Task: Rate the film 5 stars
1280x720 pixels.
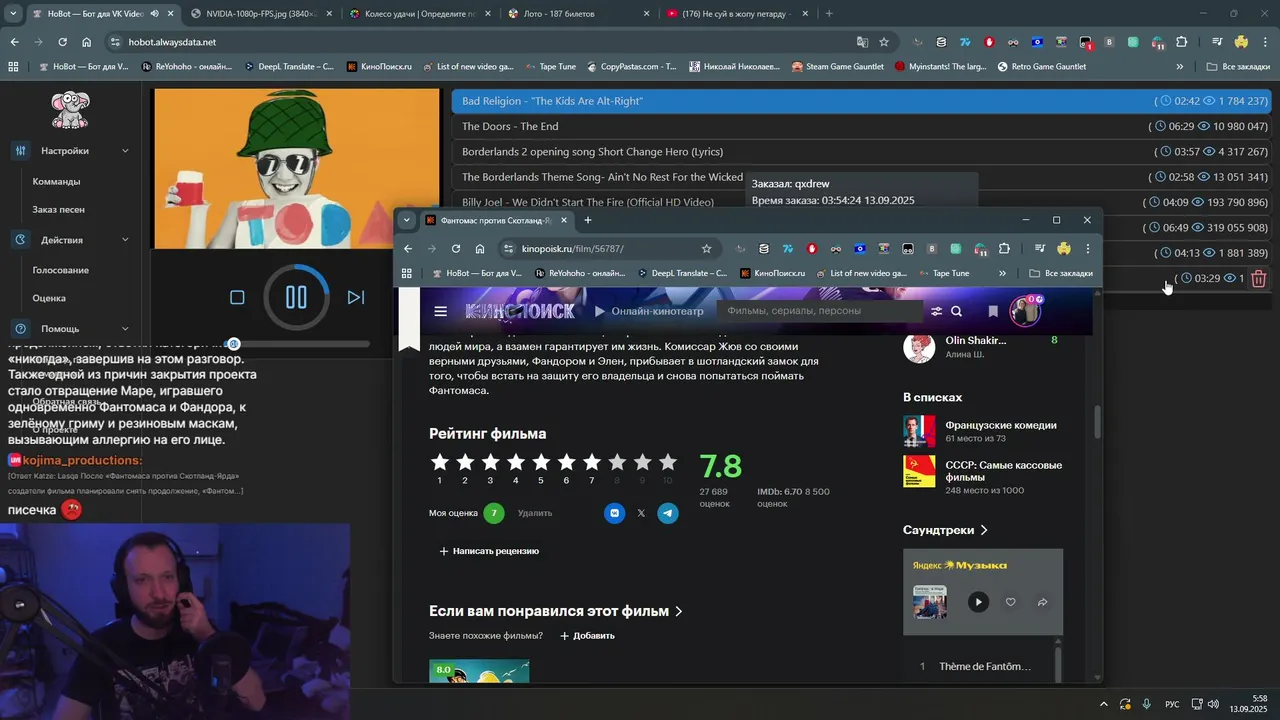Action: pos(541,462)
